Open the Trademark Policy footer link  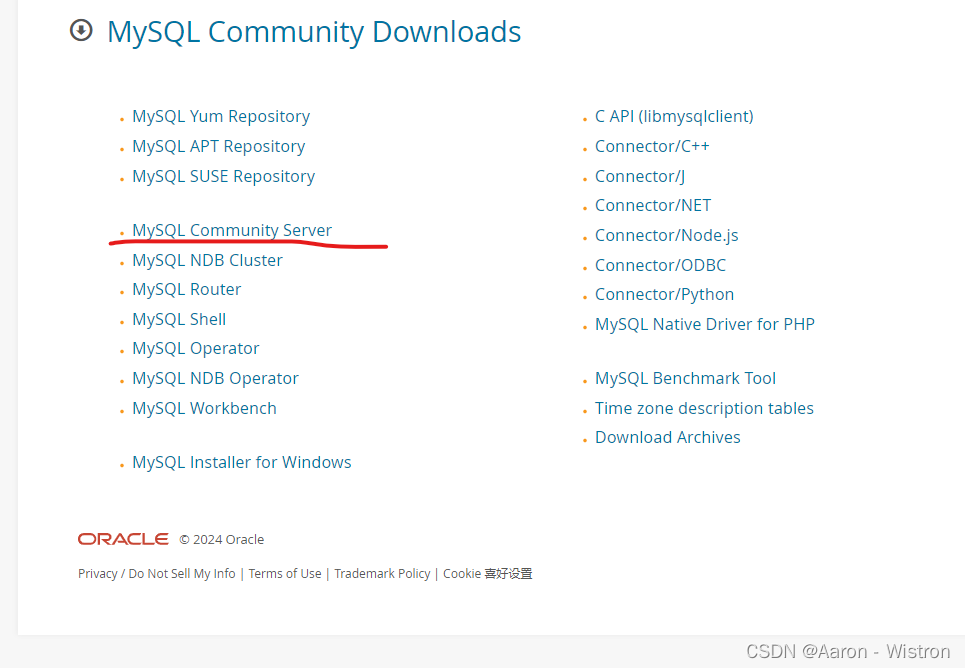tap(382, 574)
